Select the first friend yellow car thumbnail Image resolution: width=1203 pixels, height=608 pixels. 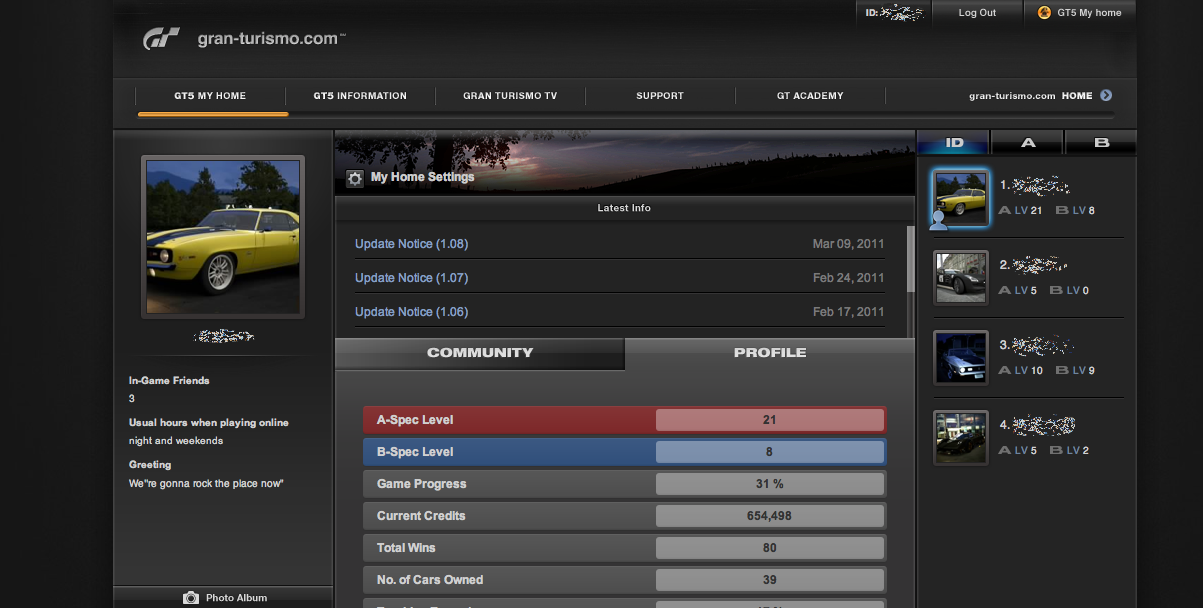tap(961, 197)
